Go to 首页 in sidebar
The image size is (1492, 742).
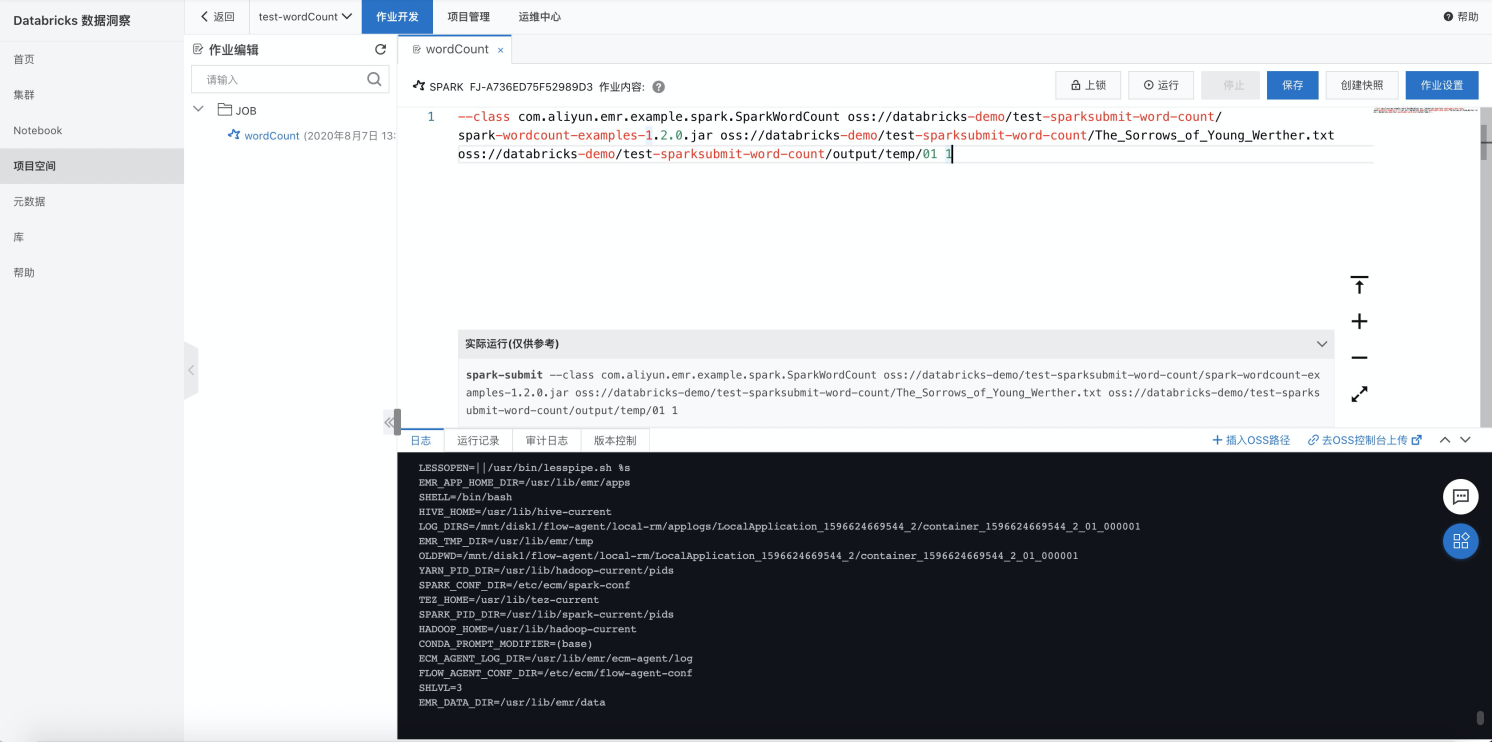[x=92, y=59]
